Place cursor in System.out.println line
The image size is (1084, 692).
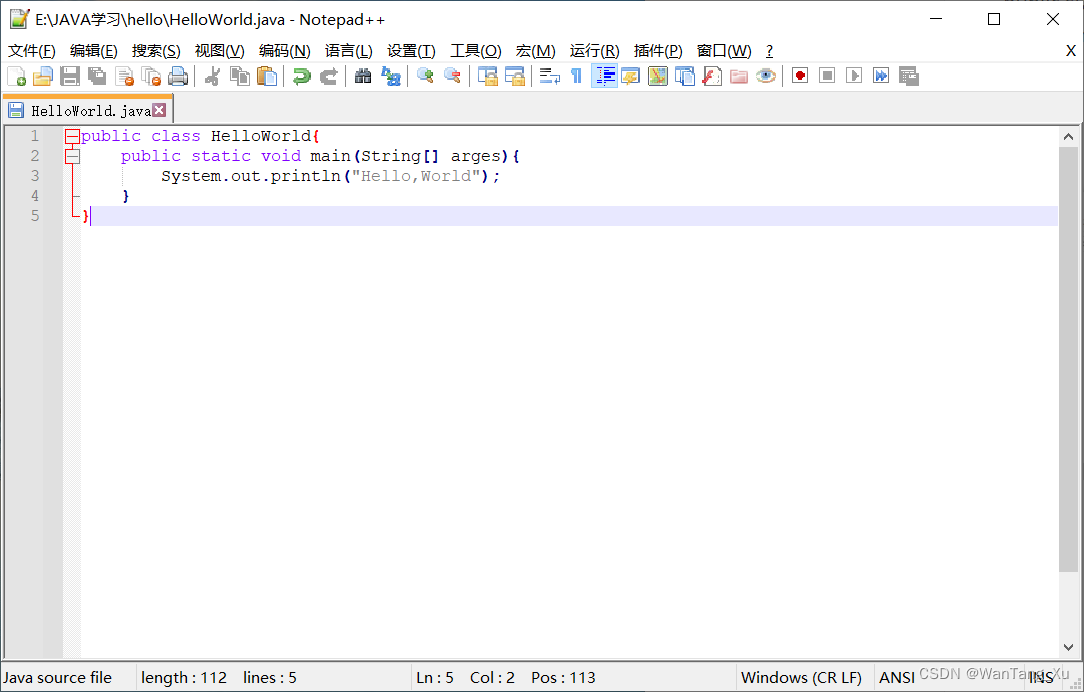pos(330,176)
